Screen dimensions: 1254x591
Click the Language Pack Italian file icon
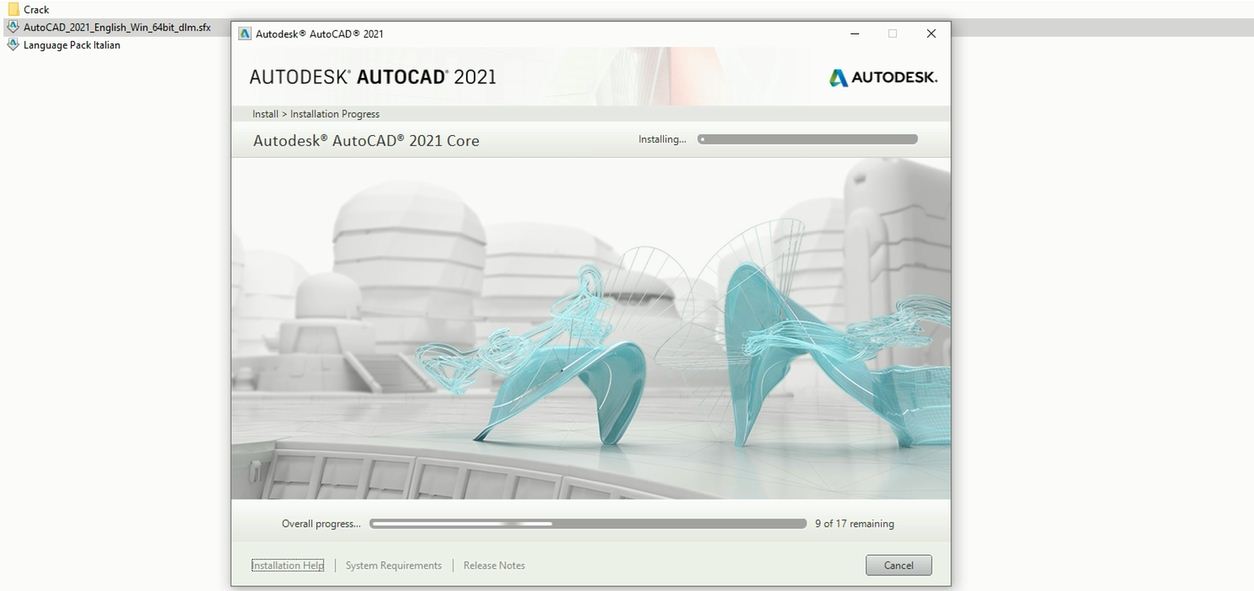pyautogui.click(x=13, y=45)
